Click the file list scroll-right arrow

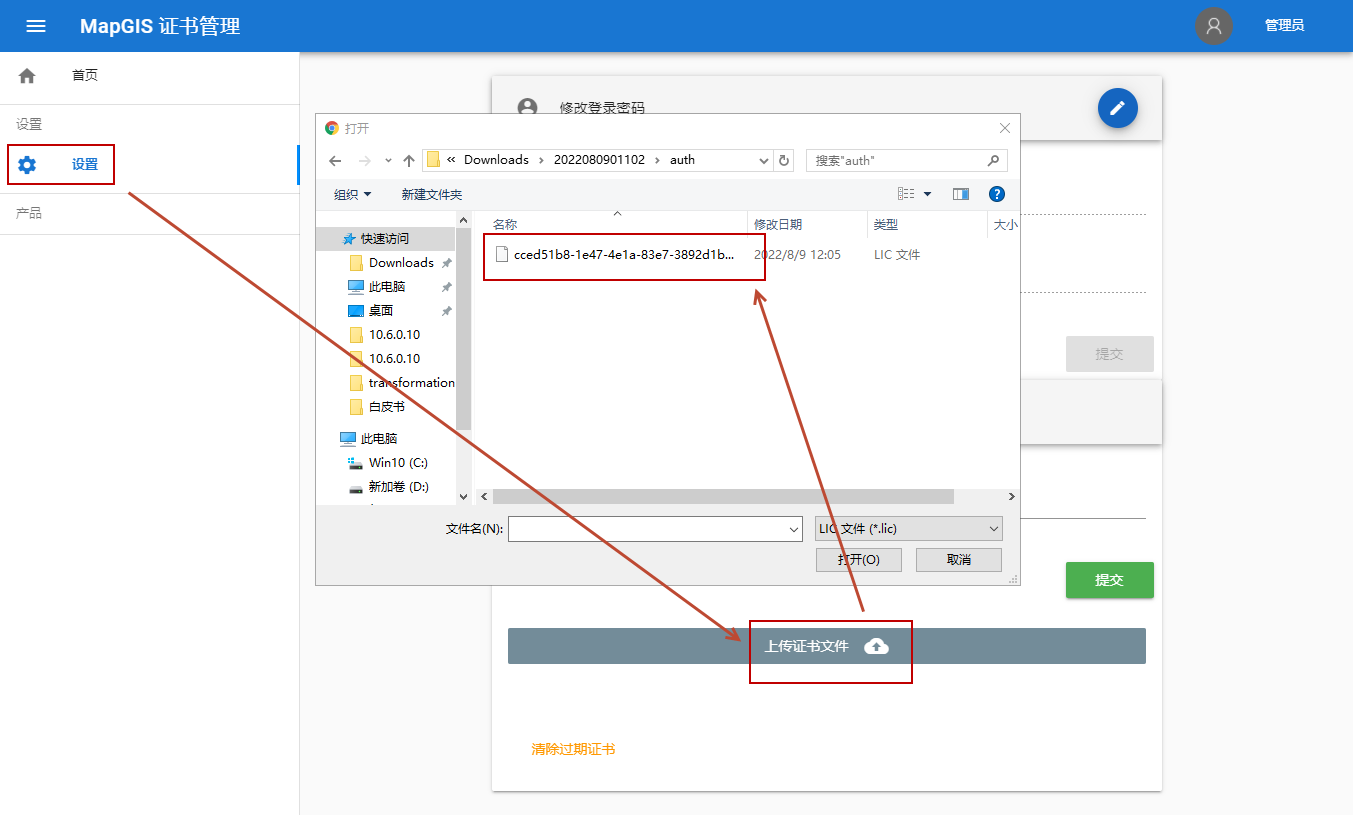(x=1011, y=496)
